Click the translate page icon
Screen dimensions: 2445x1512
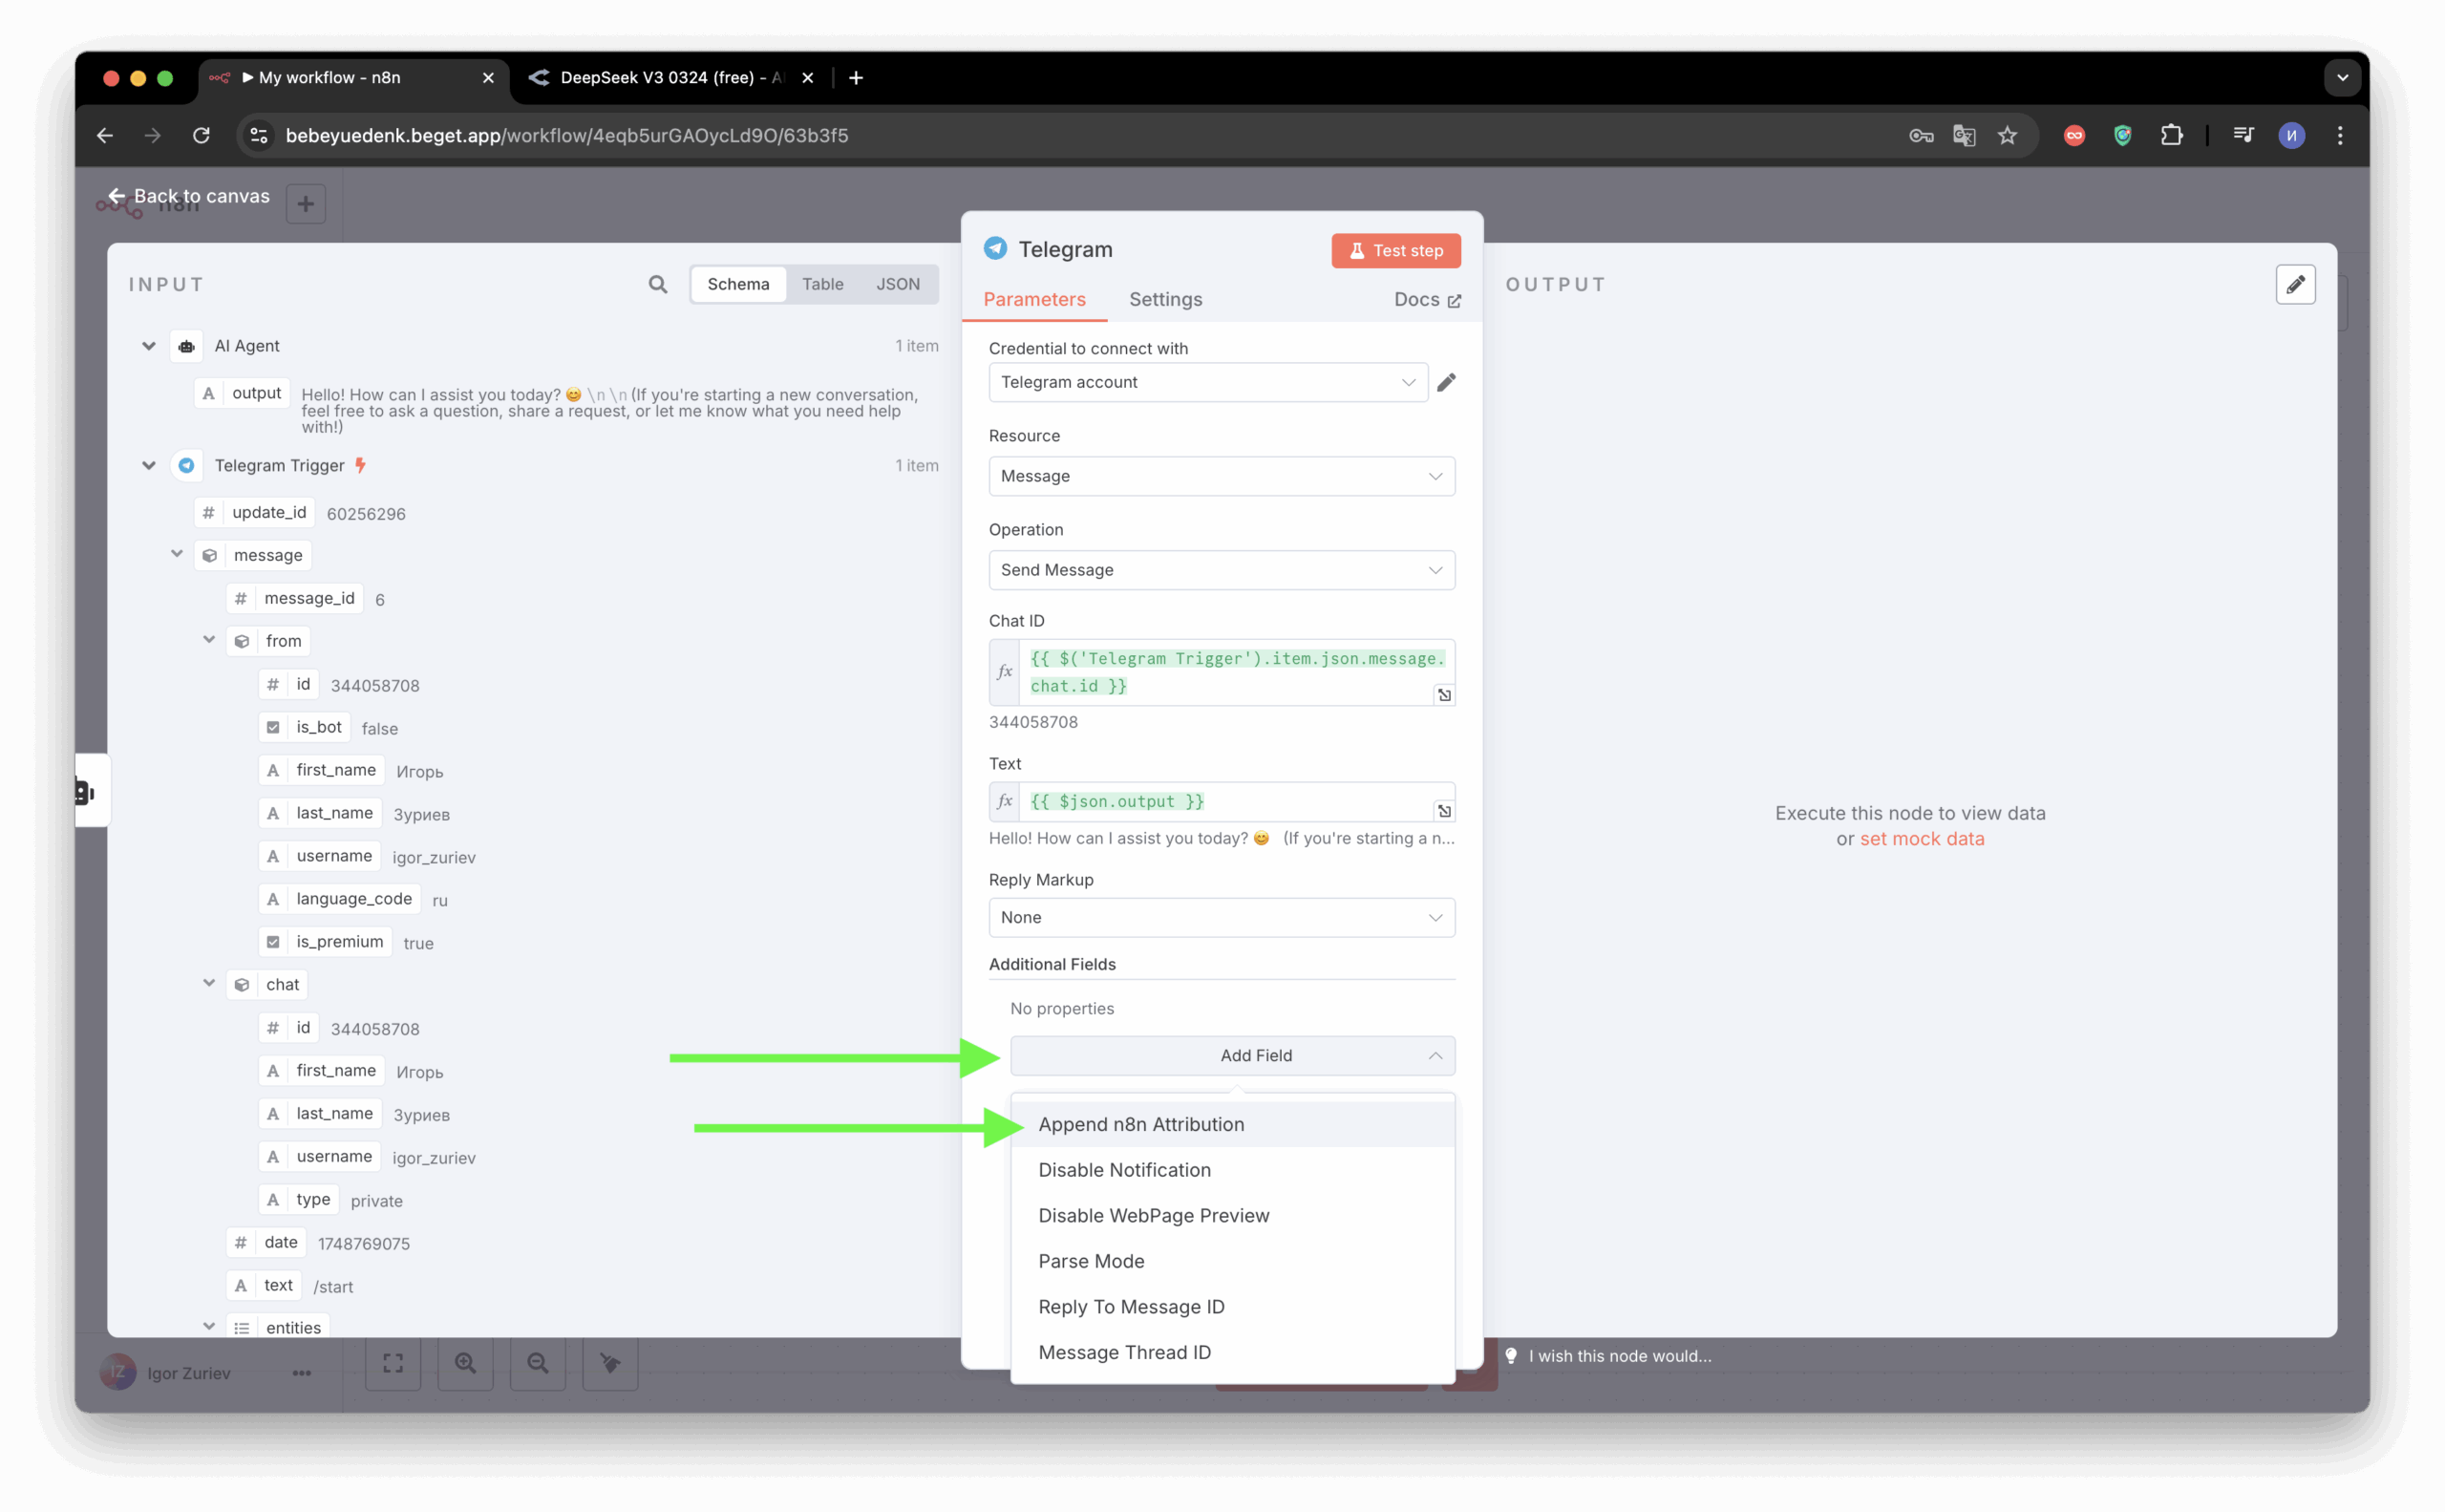1964,135
